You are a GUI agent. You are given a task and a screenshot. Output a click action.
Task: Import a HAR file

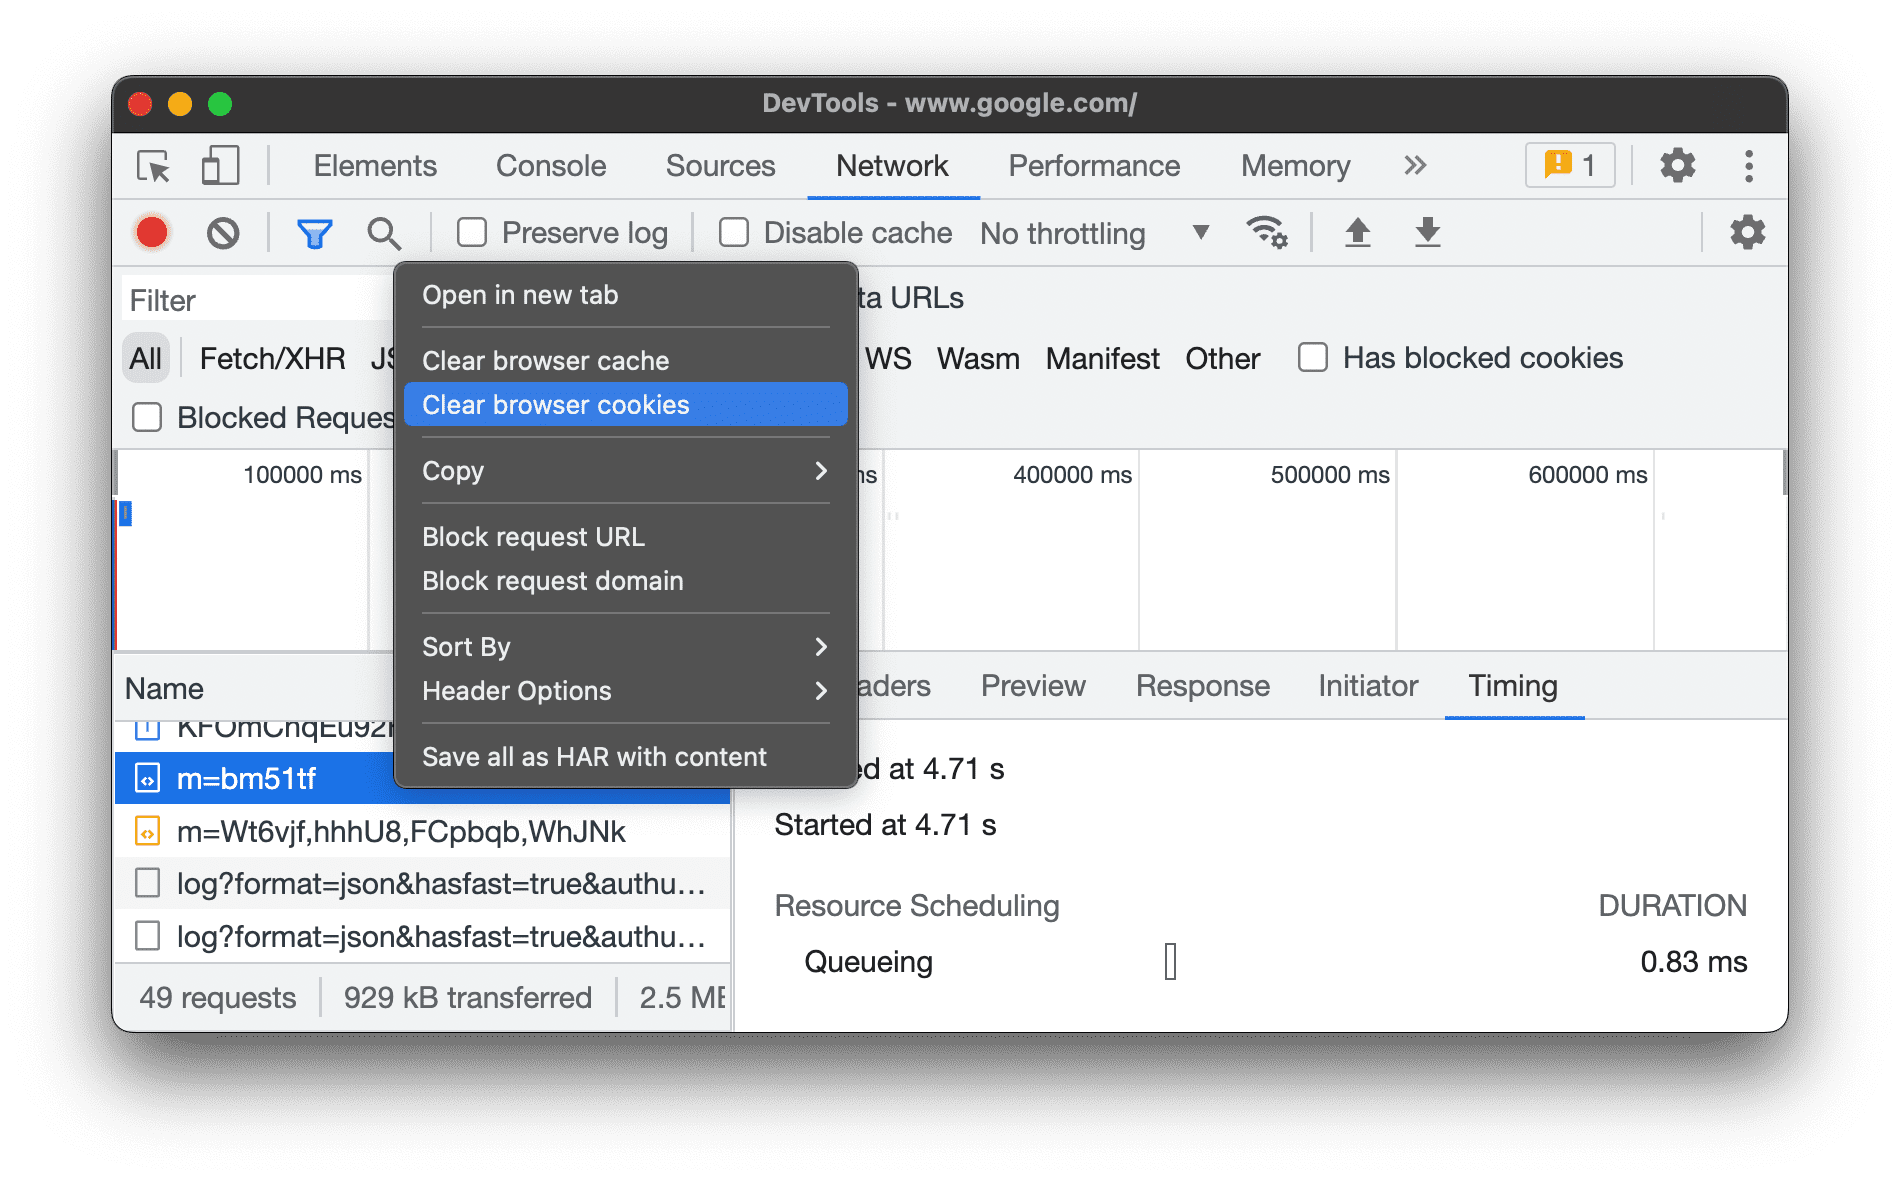(1357, 232)
